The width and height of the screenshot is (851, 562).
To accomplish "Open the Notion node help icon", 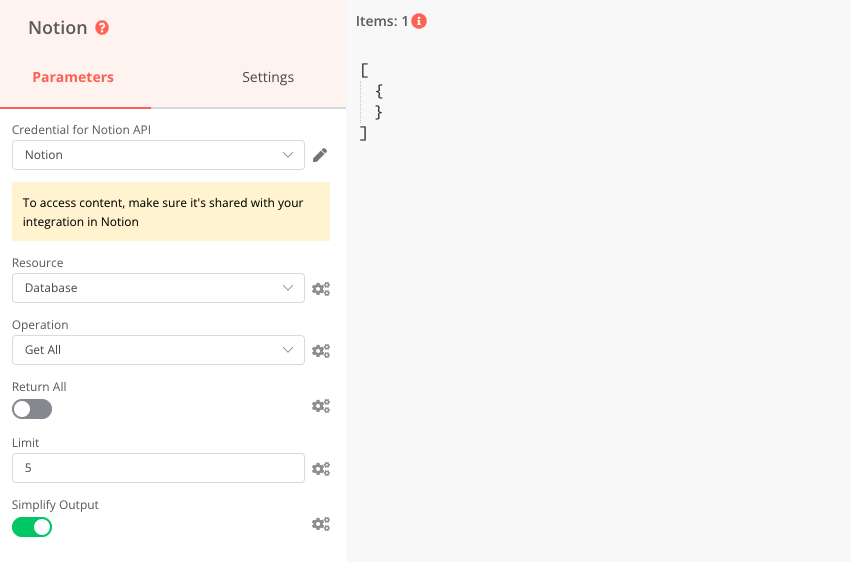I will (102, 28).
